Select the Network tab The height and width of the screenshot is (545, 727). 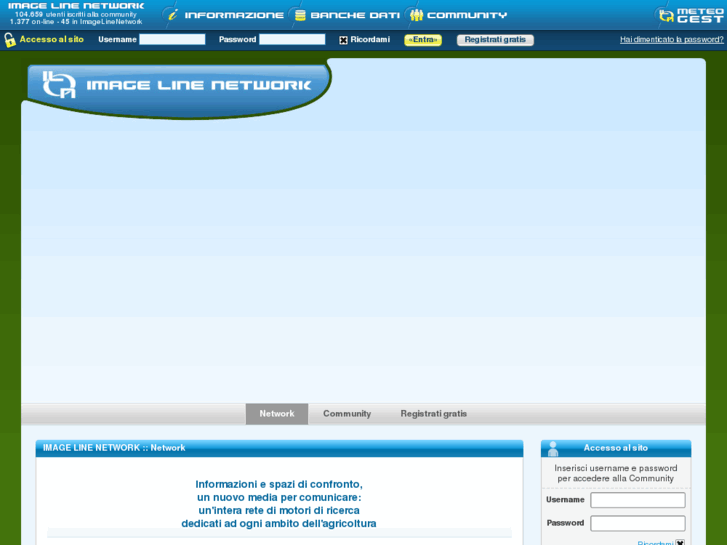[x=277, y=414]
